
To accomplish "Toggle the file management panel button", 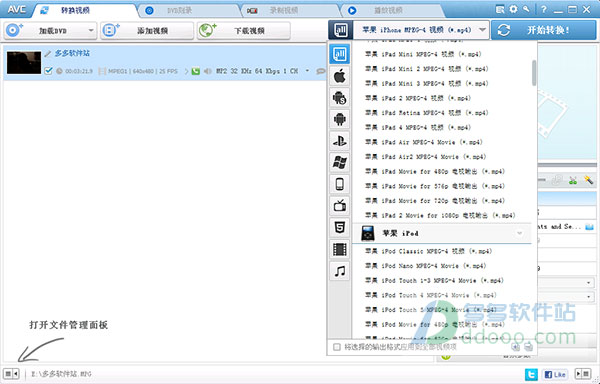I will pyautogui.click(x=11, y=374).
